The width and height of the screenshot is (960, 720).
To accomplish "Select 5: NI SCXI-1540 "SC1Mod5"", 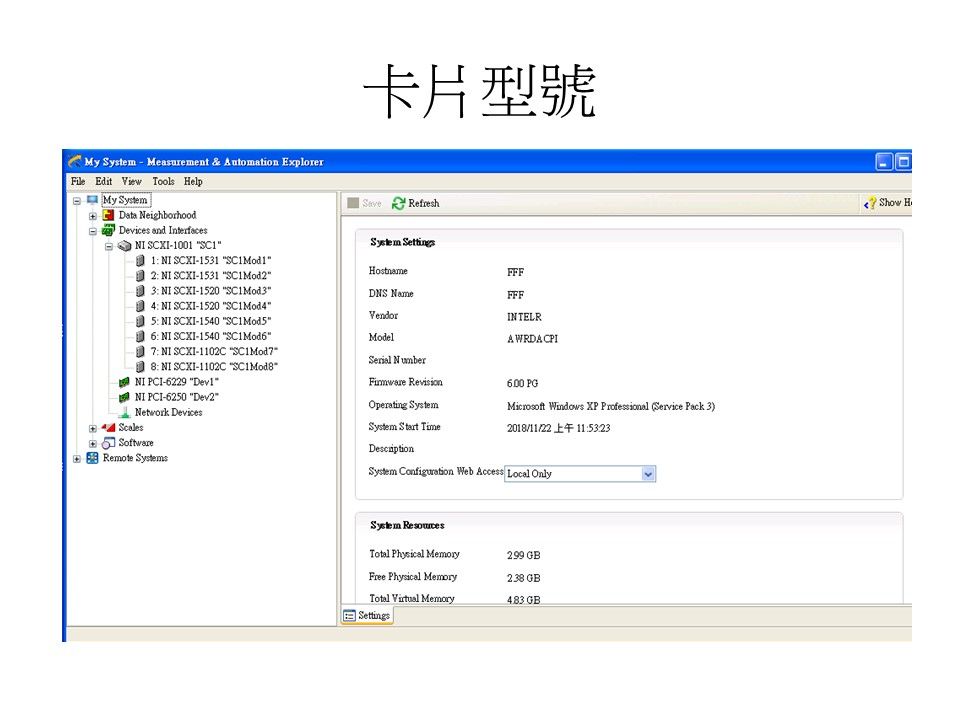I will point(211,321).
